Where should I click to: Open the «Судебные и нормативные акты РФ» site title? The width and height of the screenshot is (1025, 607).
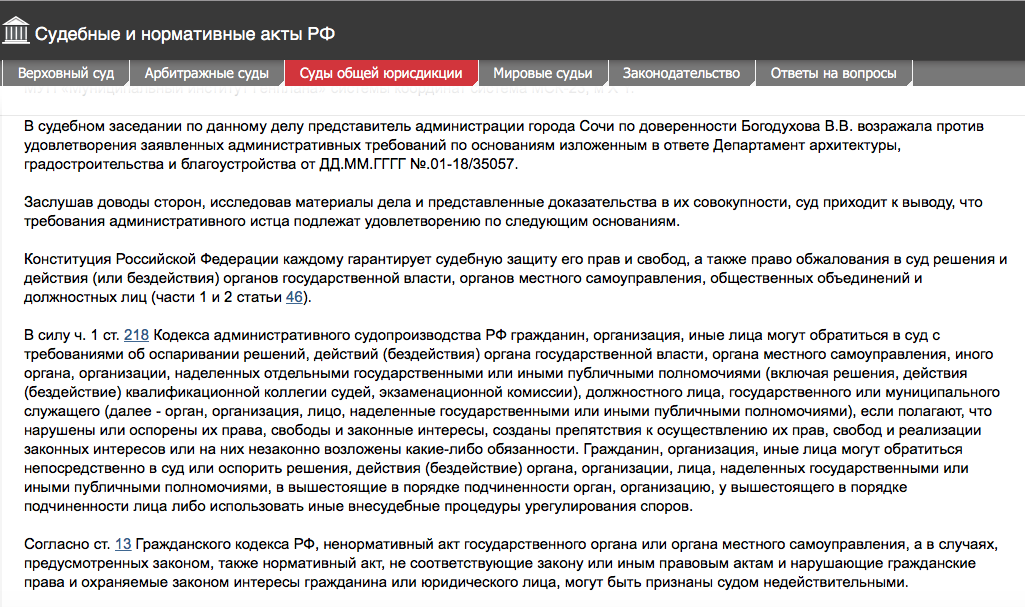184,34
